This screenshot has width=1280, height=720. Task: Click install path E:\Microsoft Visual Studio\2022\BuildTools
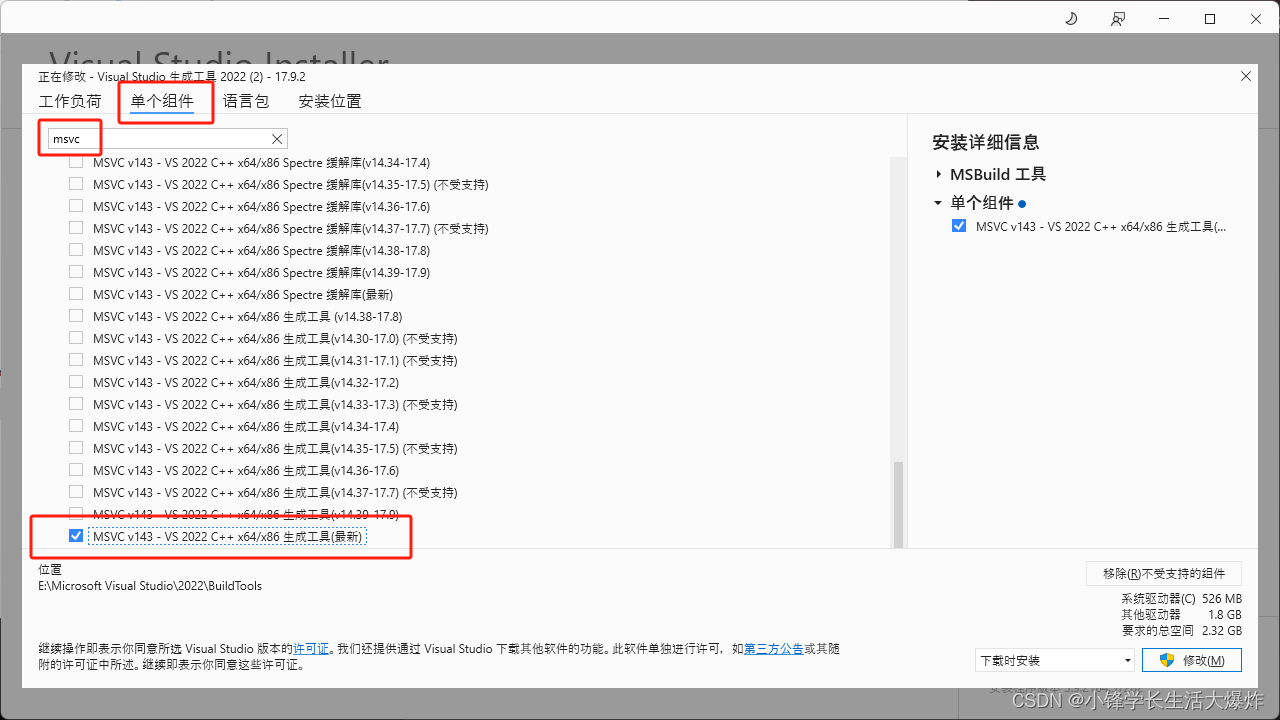click(x=150, y=586)
